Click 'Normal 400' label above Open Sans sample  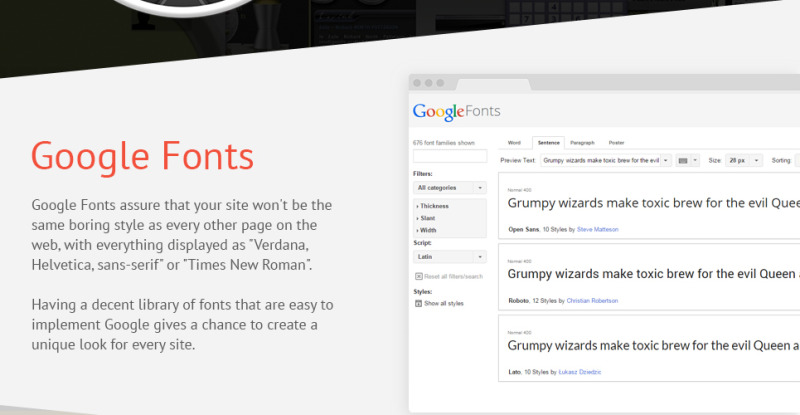pos(519,190)
